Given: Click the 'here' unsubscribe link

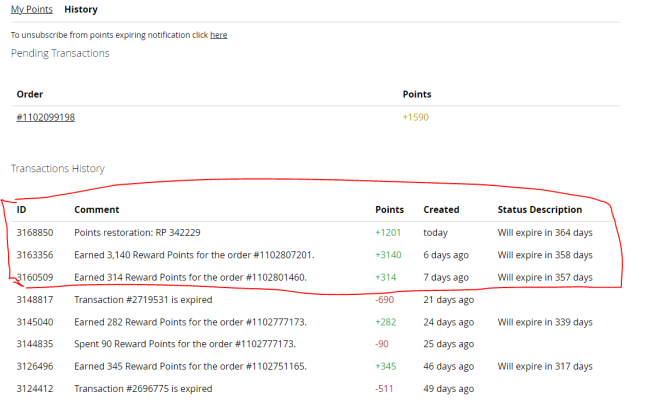Looking at the screenshot, I should pos(219,35).
